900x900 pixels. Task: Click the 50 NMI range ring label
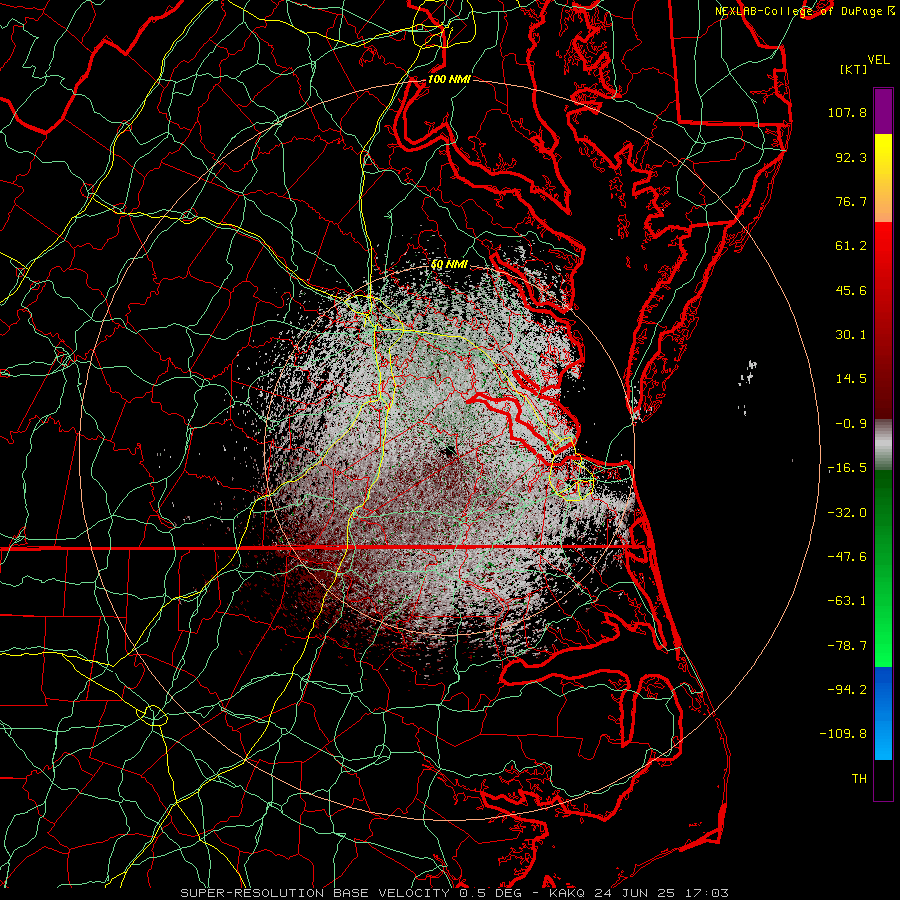[x=449, y=265]
